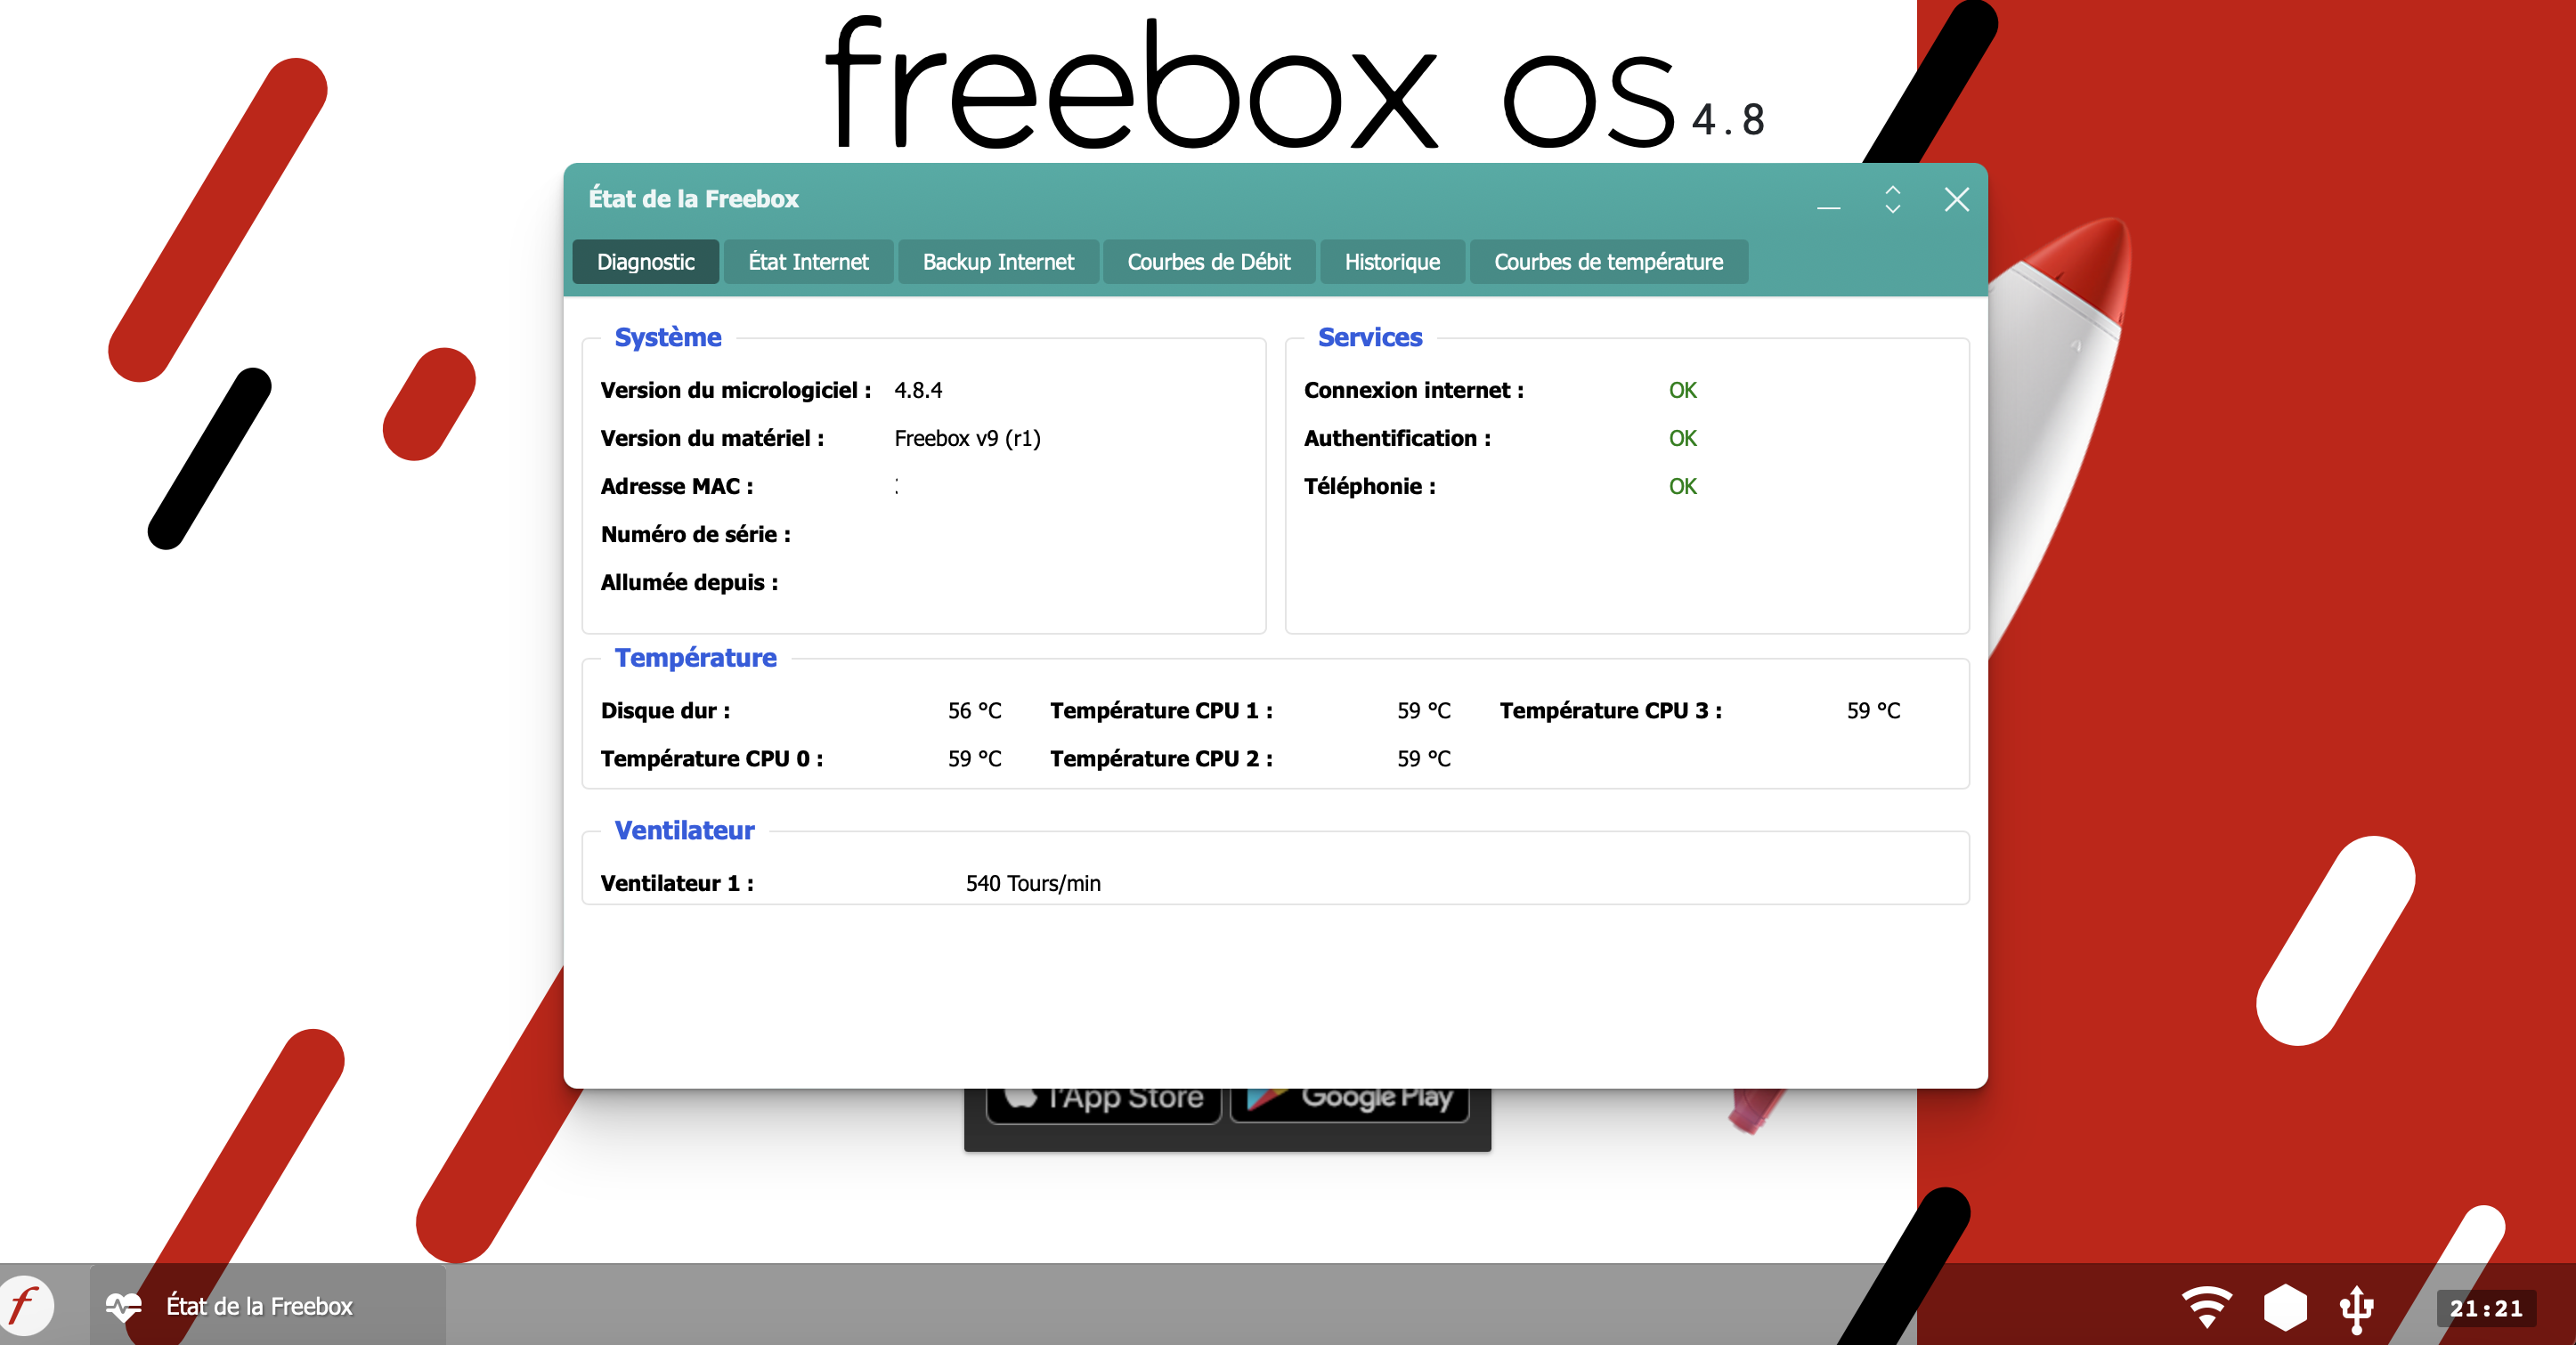The image size is (2576, 1345).
Task: Click the window title 'État de la Freebox'
Action: tap(693, 199)
